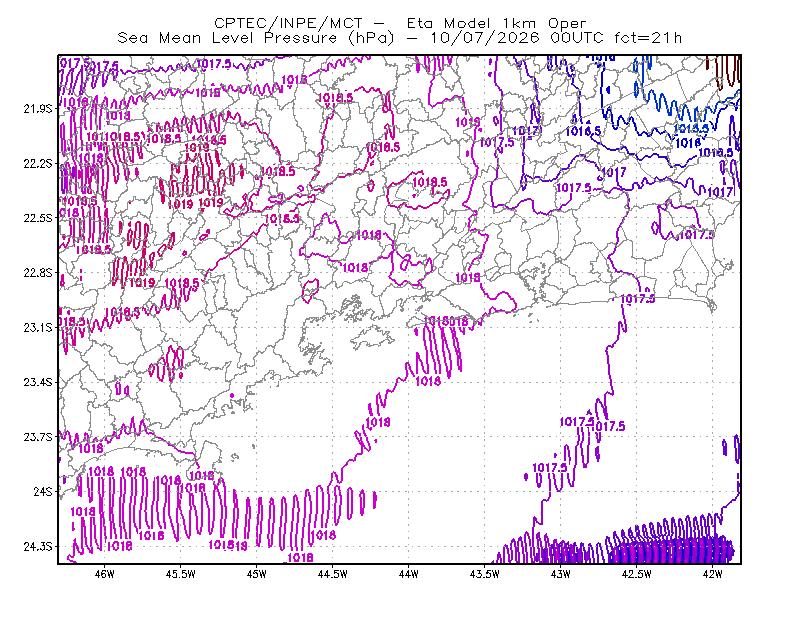800x618 pixels.
Task: Select the '23.7S' latitude axis label
Action: coord(38,437)
